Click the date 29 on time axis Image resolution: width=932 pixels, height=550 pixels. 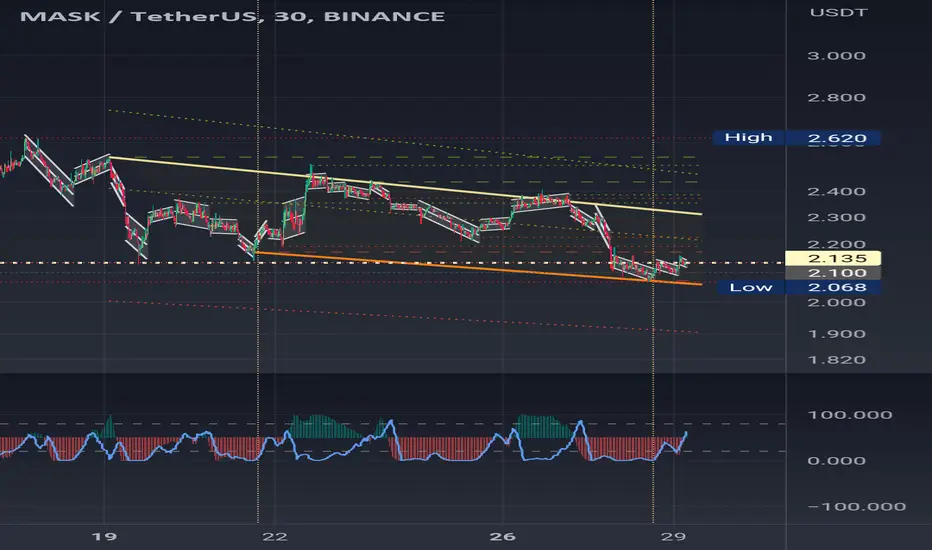tap(673, 537)
